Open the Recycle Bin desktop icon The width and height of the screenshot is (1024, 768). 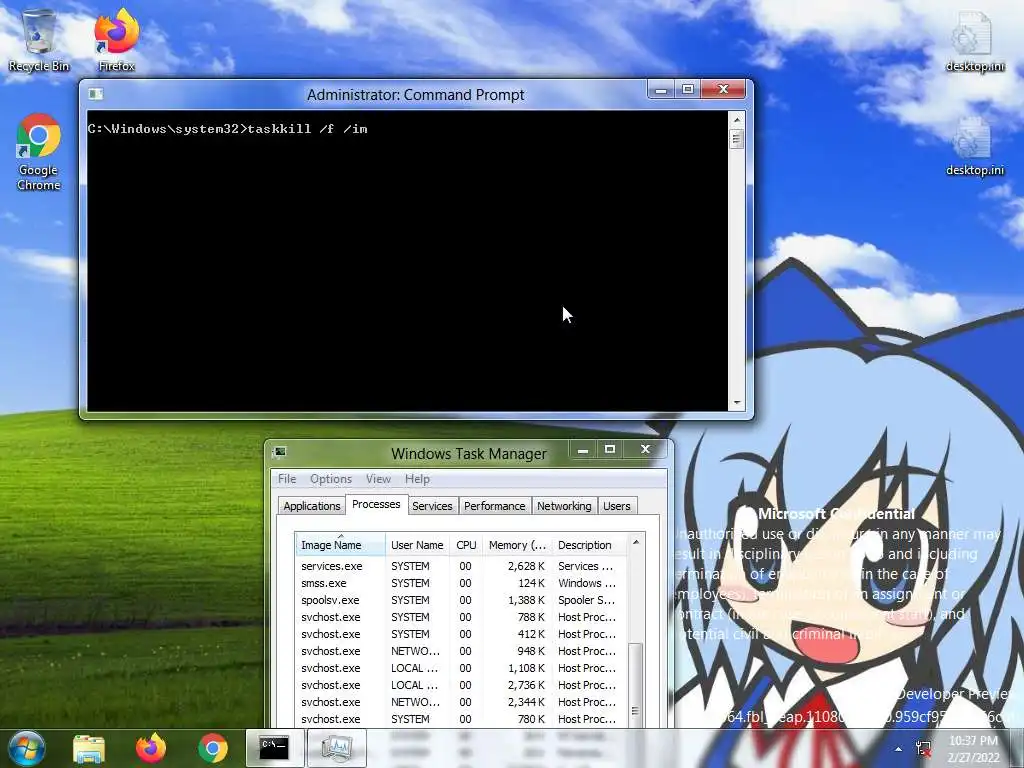[39, 40]
